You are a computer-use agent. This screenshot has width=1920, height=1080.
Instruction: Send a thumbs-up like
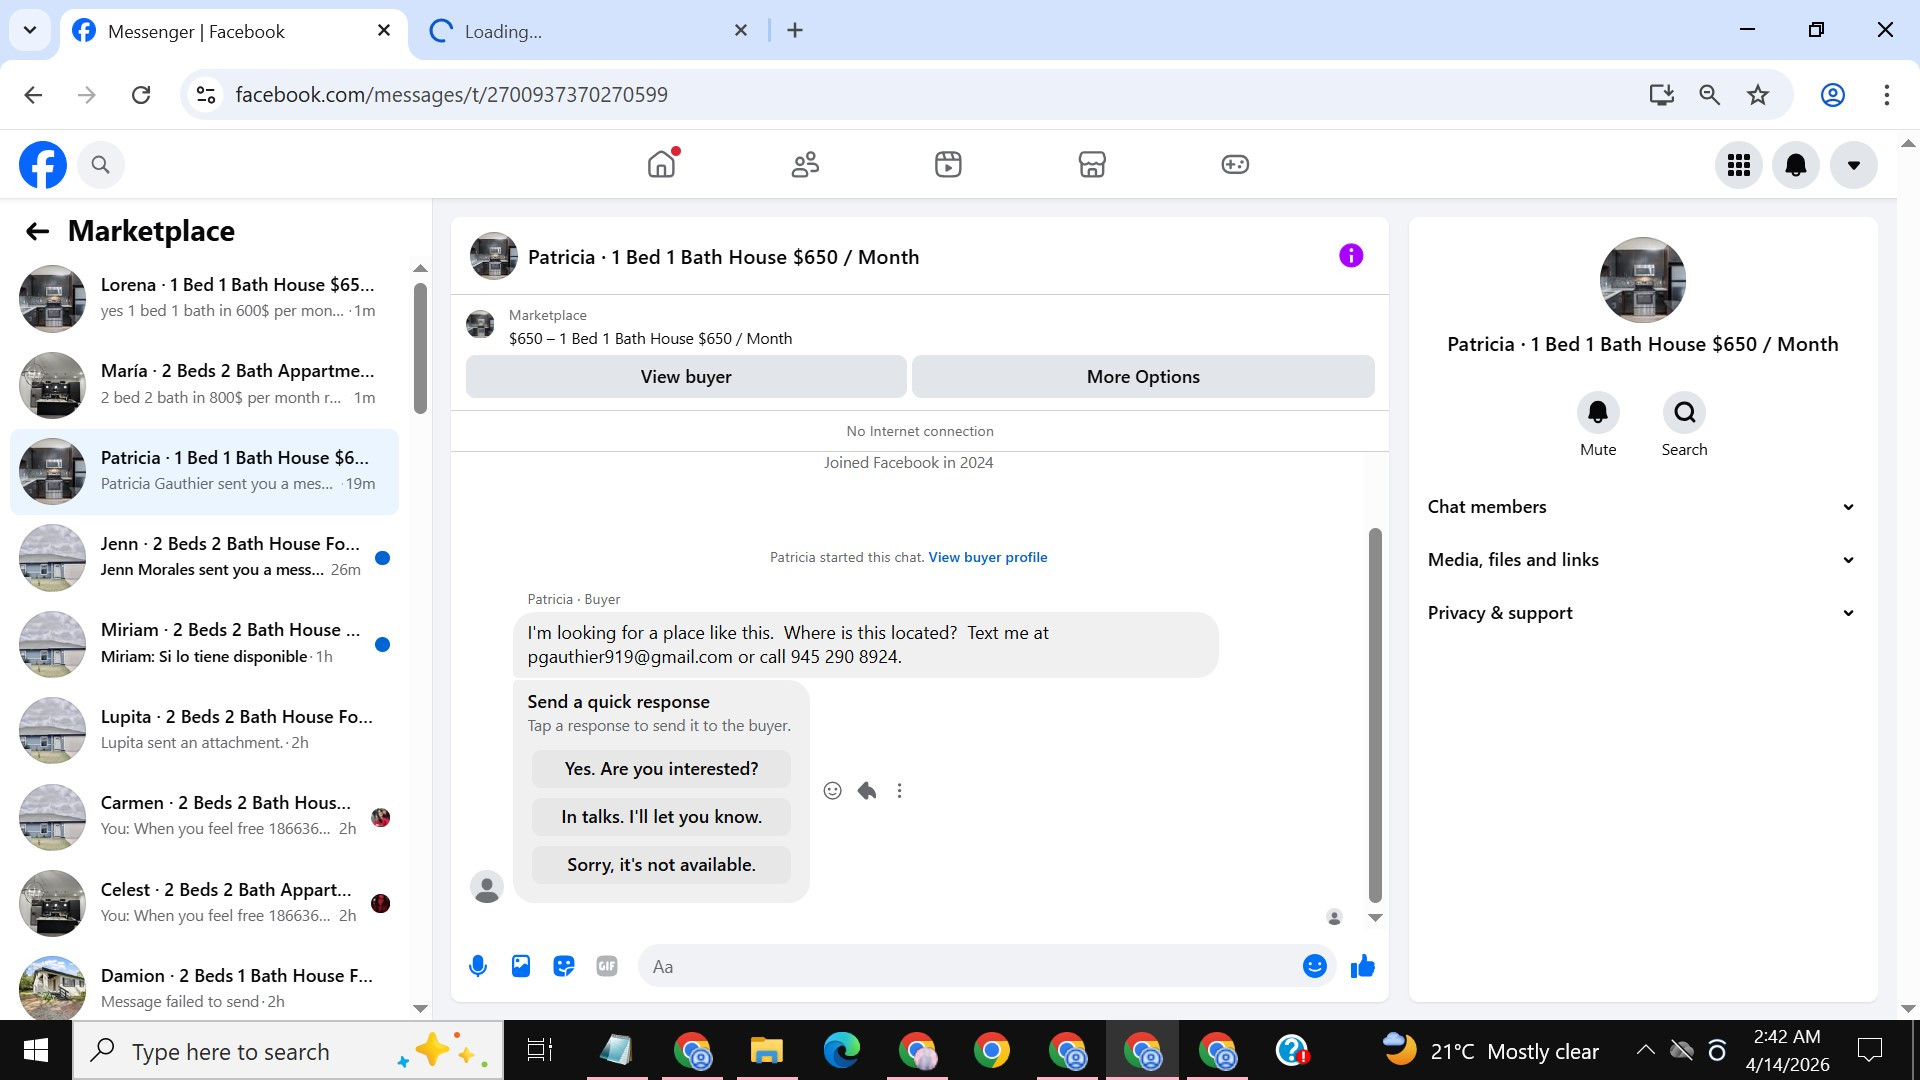1362,966
